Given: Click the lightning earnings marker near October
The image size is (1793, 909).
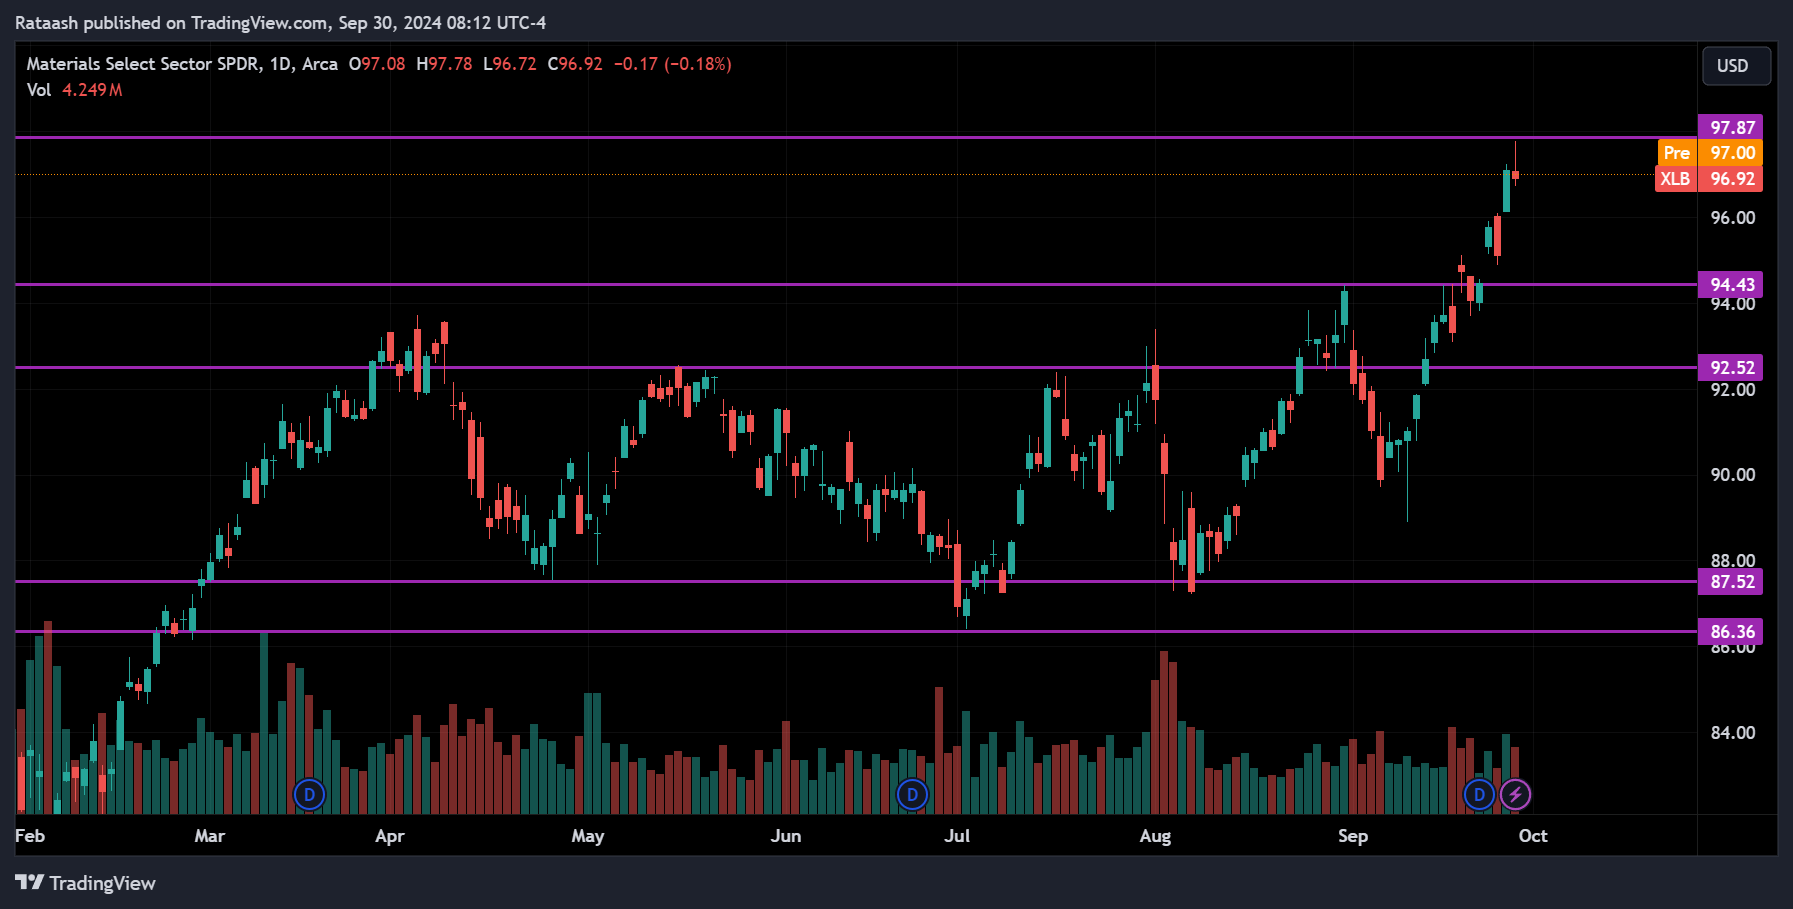Looking at the screenshot, I should tap(1515, 795).
